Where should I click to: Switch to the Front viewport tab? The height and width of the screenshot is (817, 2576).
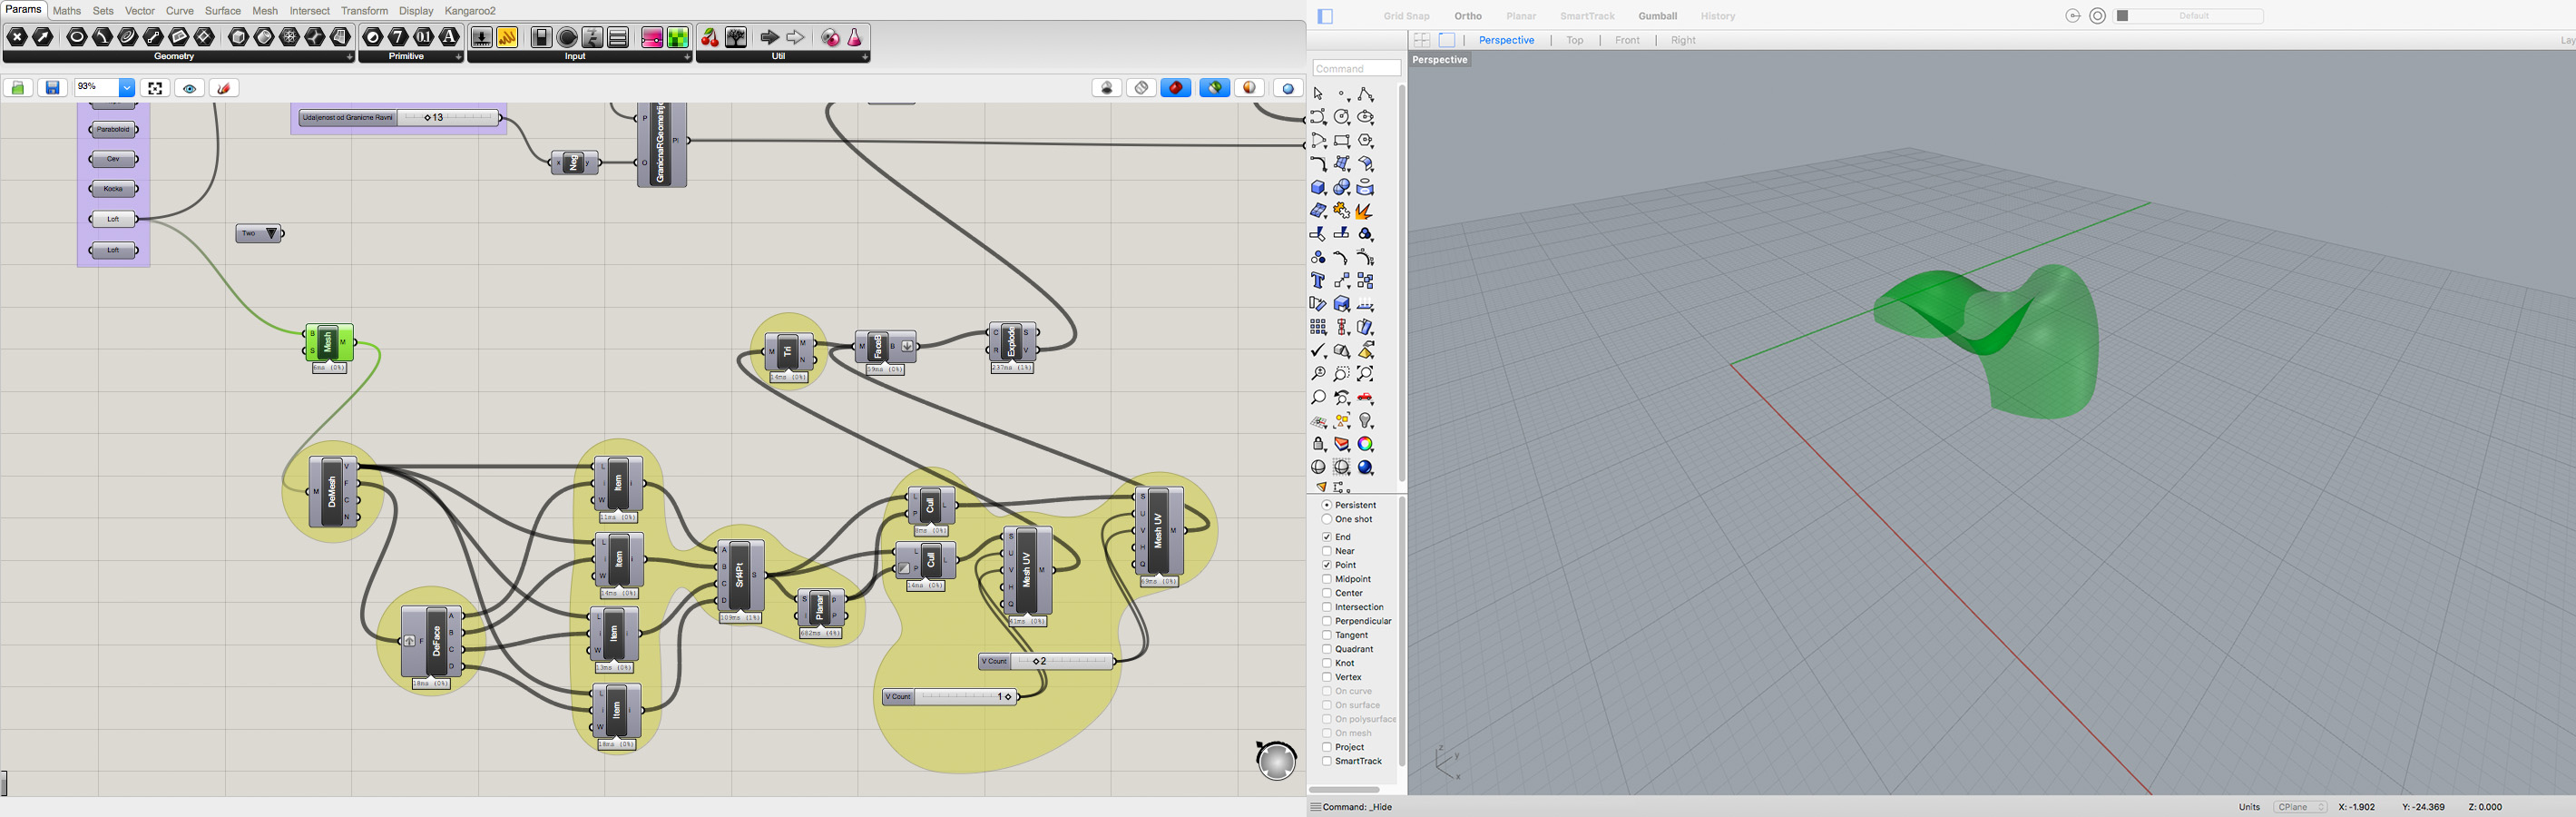pos(1627,40)
